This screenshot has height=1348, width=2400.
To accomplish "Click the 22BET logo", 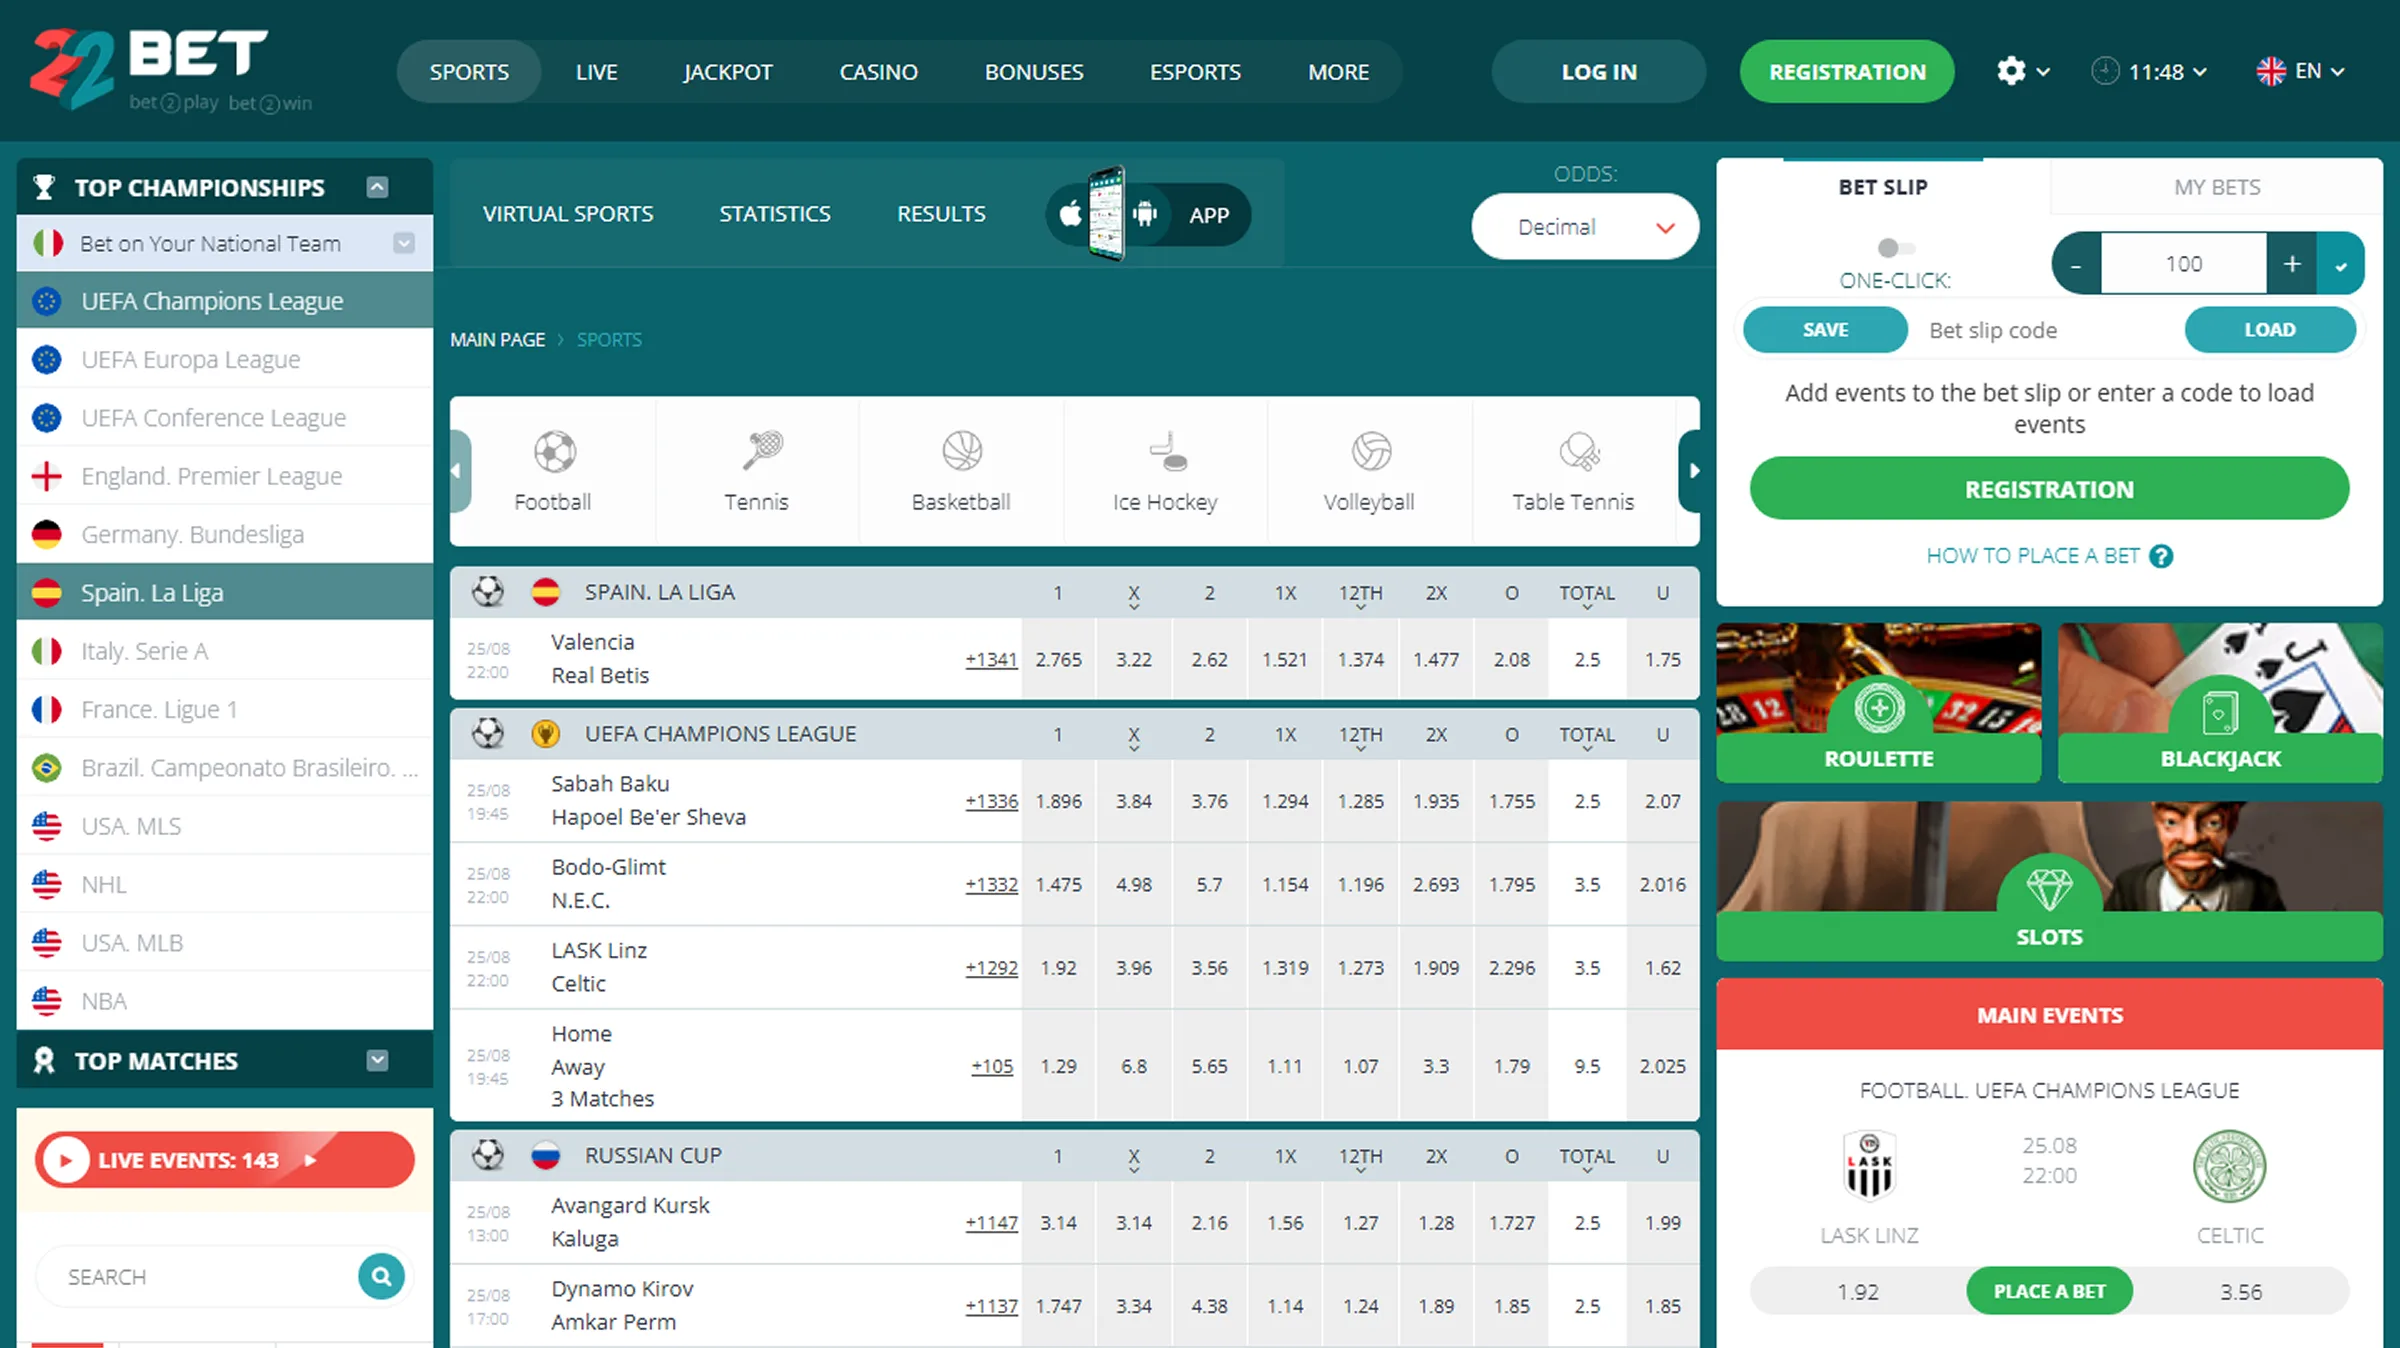I will [170, 70].
